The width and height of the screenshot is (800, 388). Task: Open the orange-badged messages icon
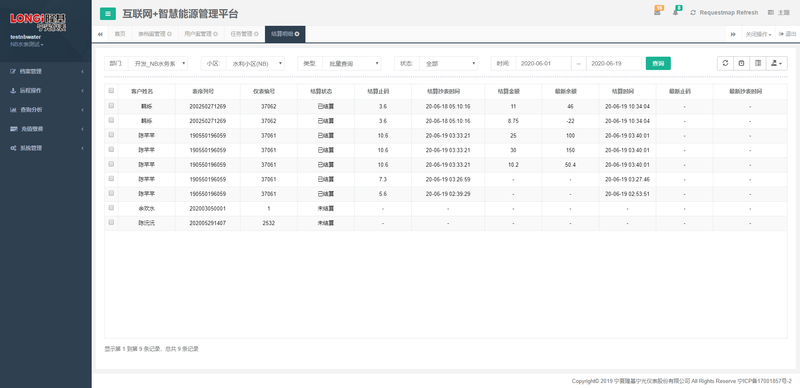point(657,11)
